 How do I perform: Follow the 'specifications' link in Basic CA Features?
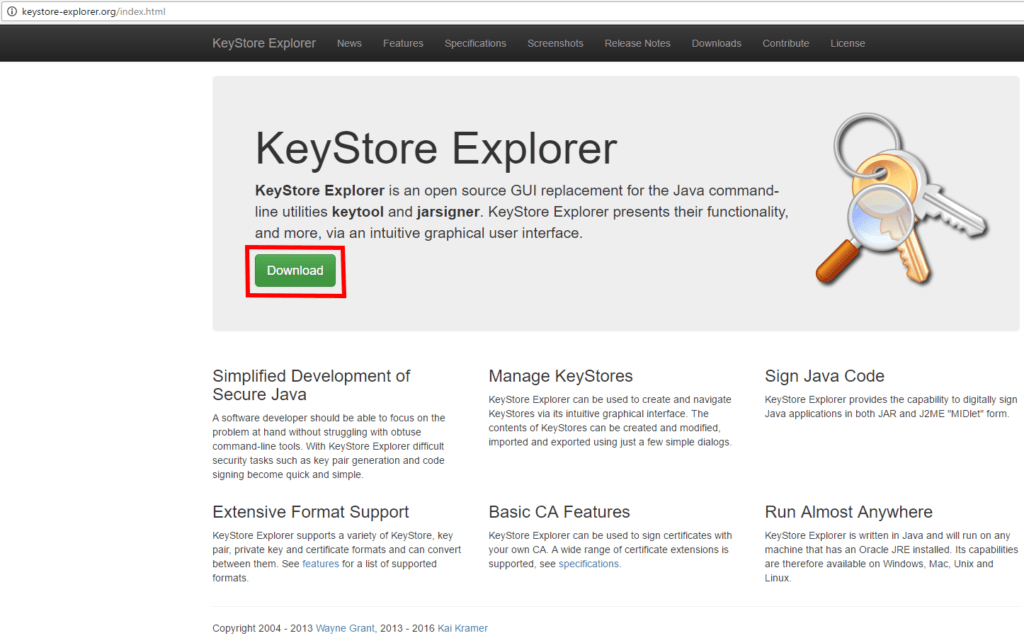point(588,564)
